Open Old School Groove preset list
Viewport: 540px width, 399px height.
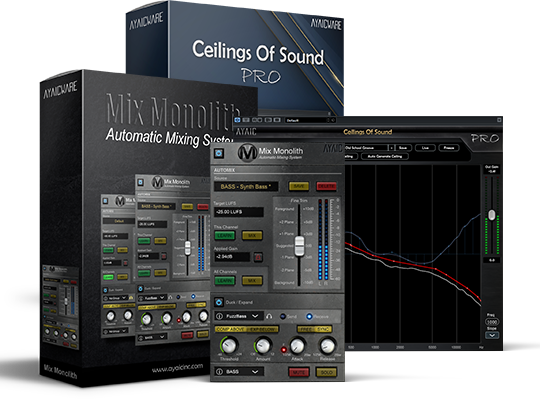click(366, 148)
